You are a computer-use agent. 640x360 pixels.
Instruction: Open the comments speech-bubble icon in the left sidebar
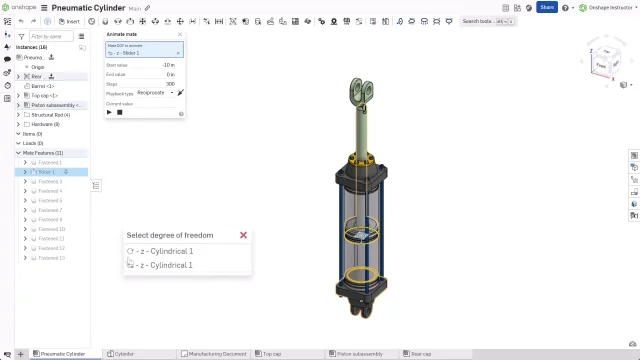(x=7, y=60)
